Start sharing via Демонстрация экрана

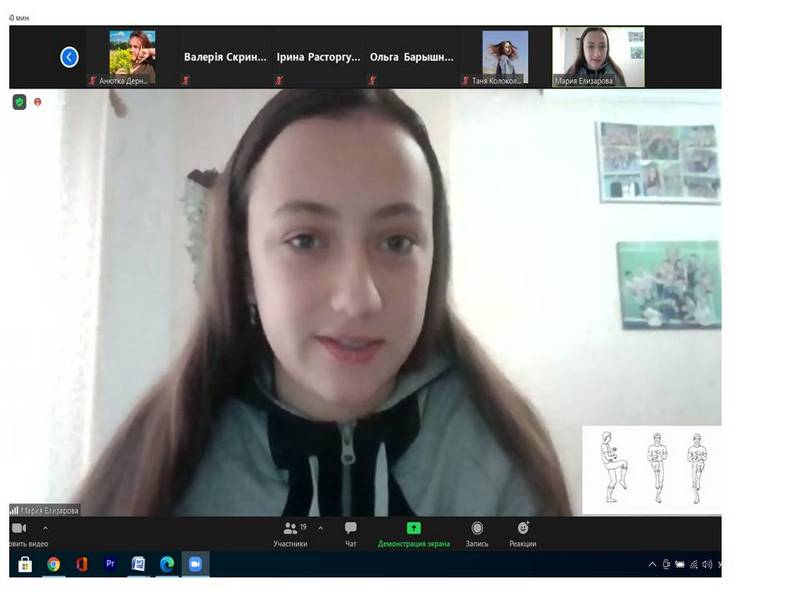click(414, 534)
